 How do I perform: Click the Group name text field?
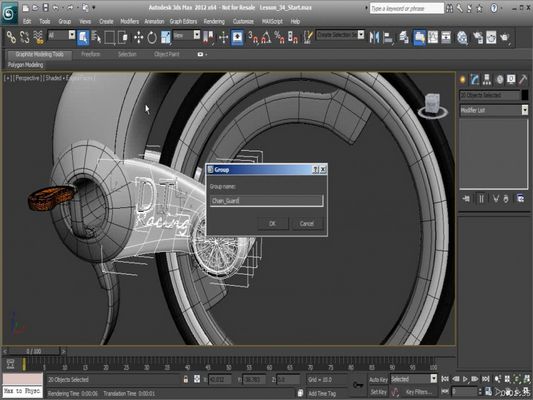[266, 201]
